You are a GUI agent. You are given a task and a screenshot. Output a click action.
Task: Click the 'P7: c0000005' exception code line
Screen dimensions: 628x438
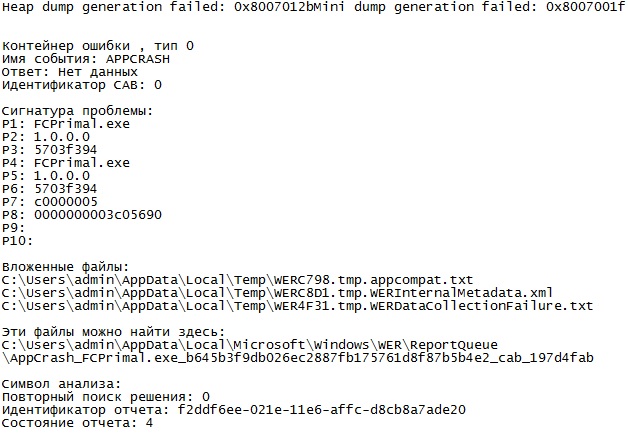[x=50, y=201]
